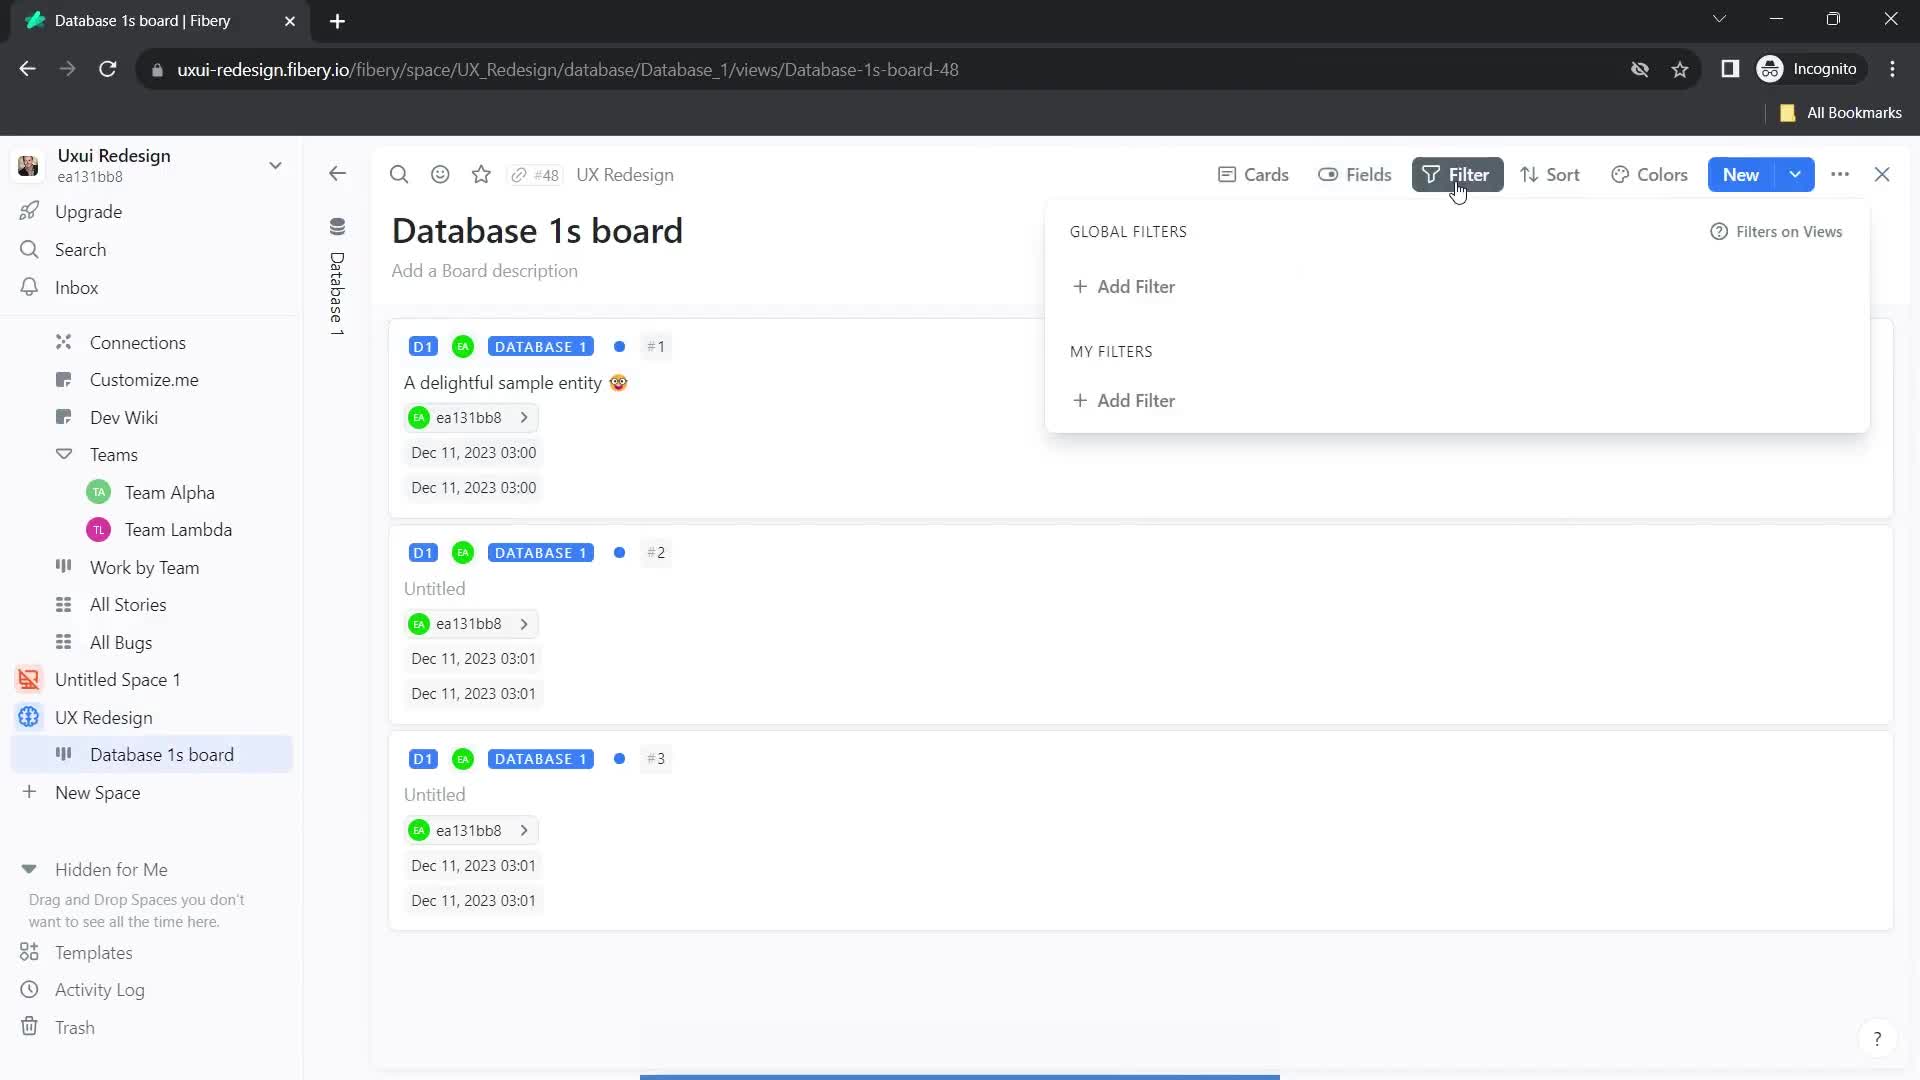Expand ea131bb8 assignee on entity #1

[x=524, y=417]
